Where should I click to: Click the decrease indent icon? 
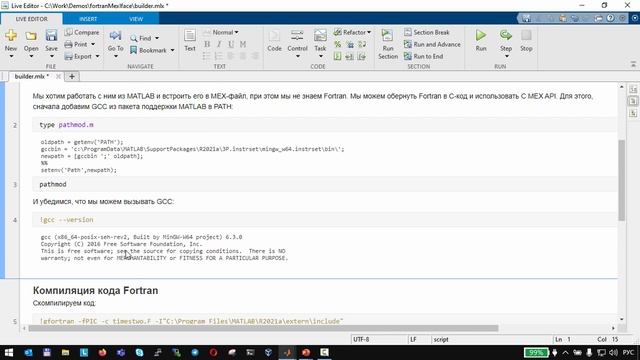(x=350, y=56)
